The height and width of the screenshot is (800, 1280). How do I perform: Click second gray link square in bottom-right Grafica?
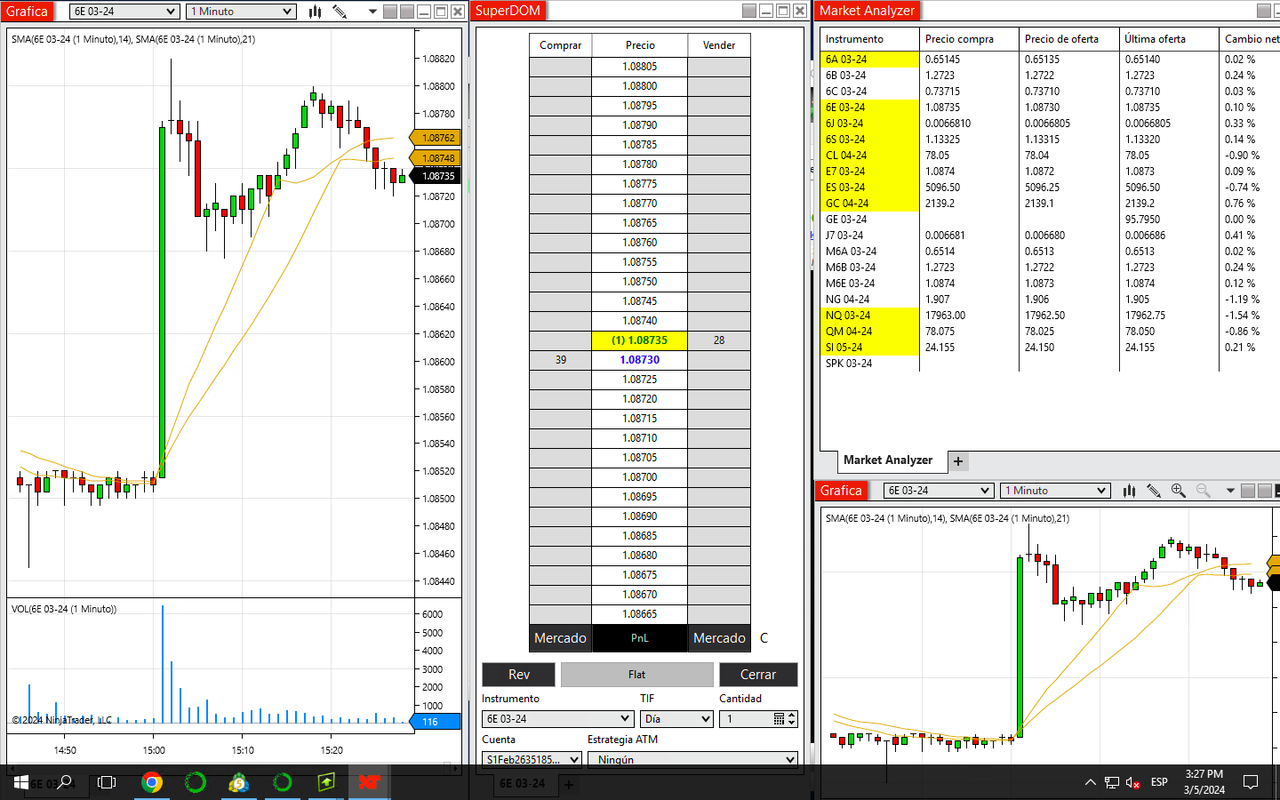[x=1265, y=490]
